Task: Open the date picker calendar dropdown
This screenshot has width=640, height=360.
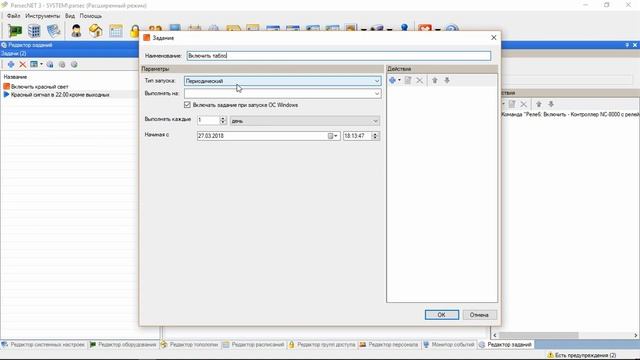Action: pyautogui.click(x=333, y=136)
